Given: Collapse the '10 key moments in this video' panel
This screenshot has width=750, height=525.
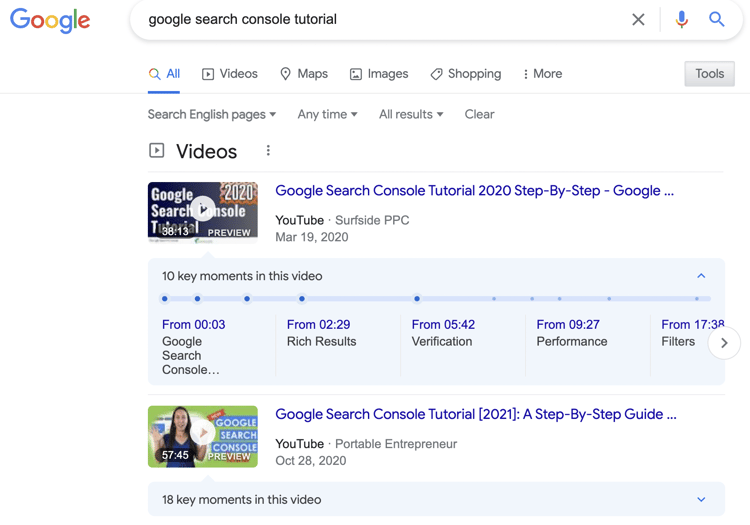Looking at the screenshot, I should pyautogui.click(x=701, y=276).
